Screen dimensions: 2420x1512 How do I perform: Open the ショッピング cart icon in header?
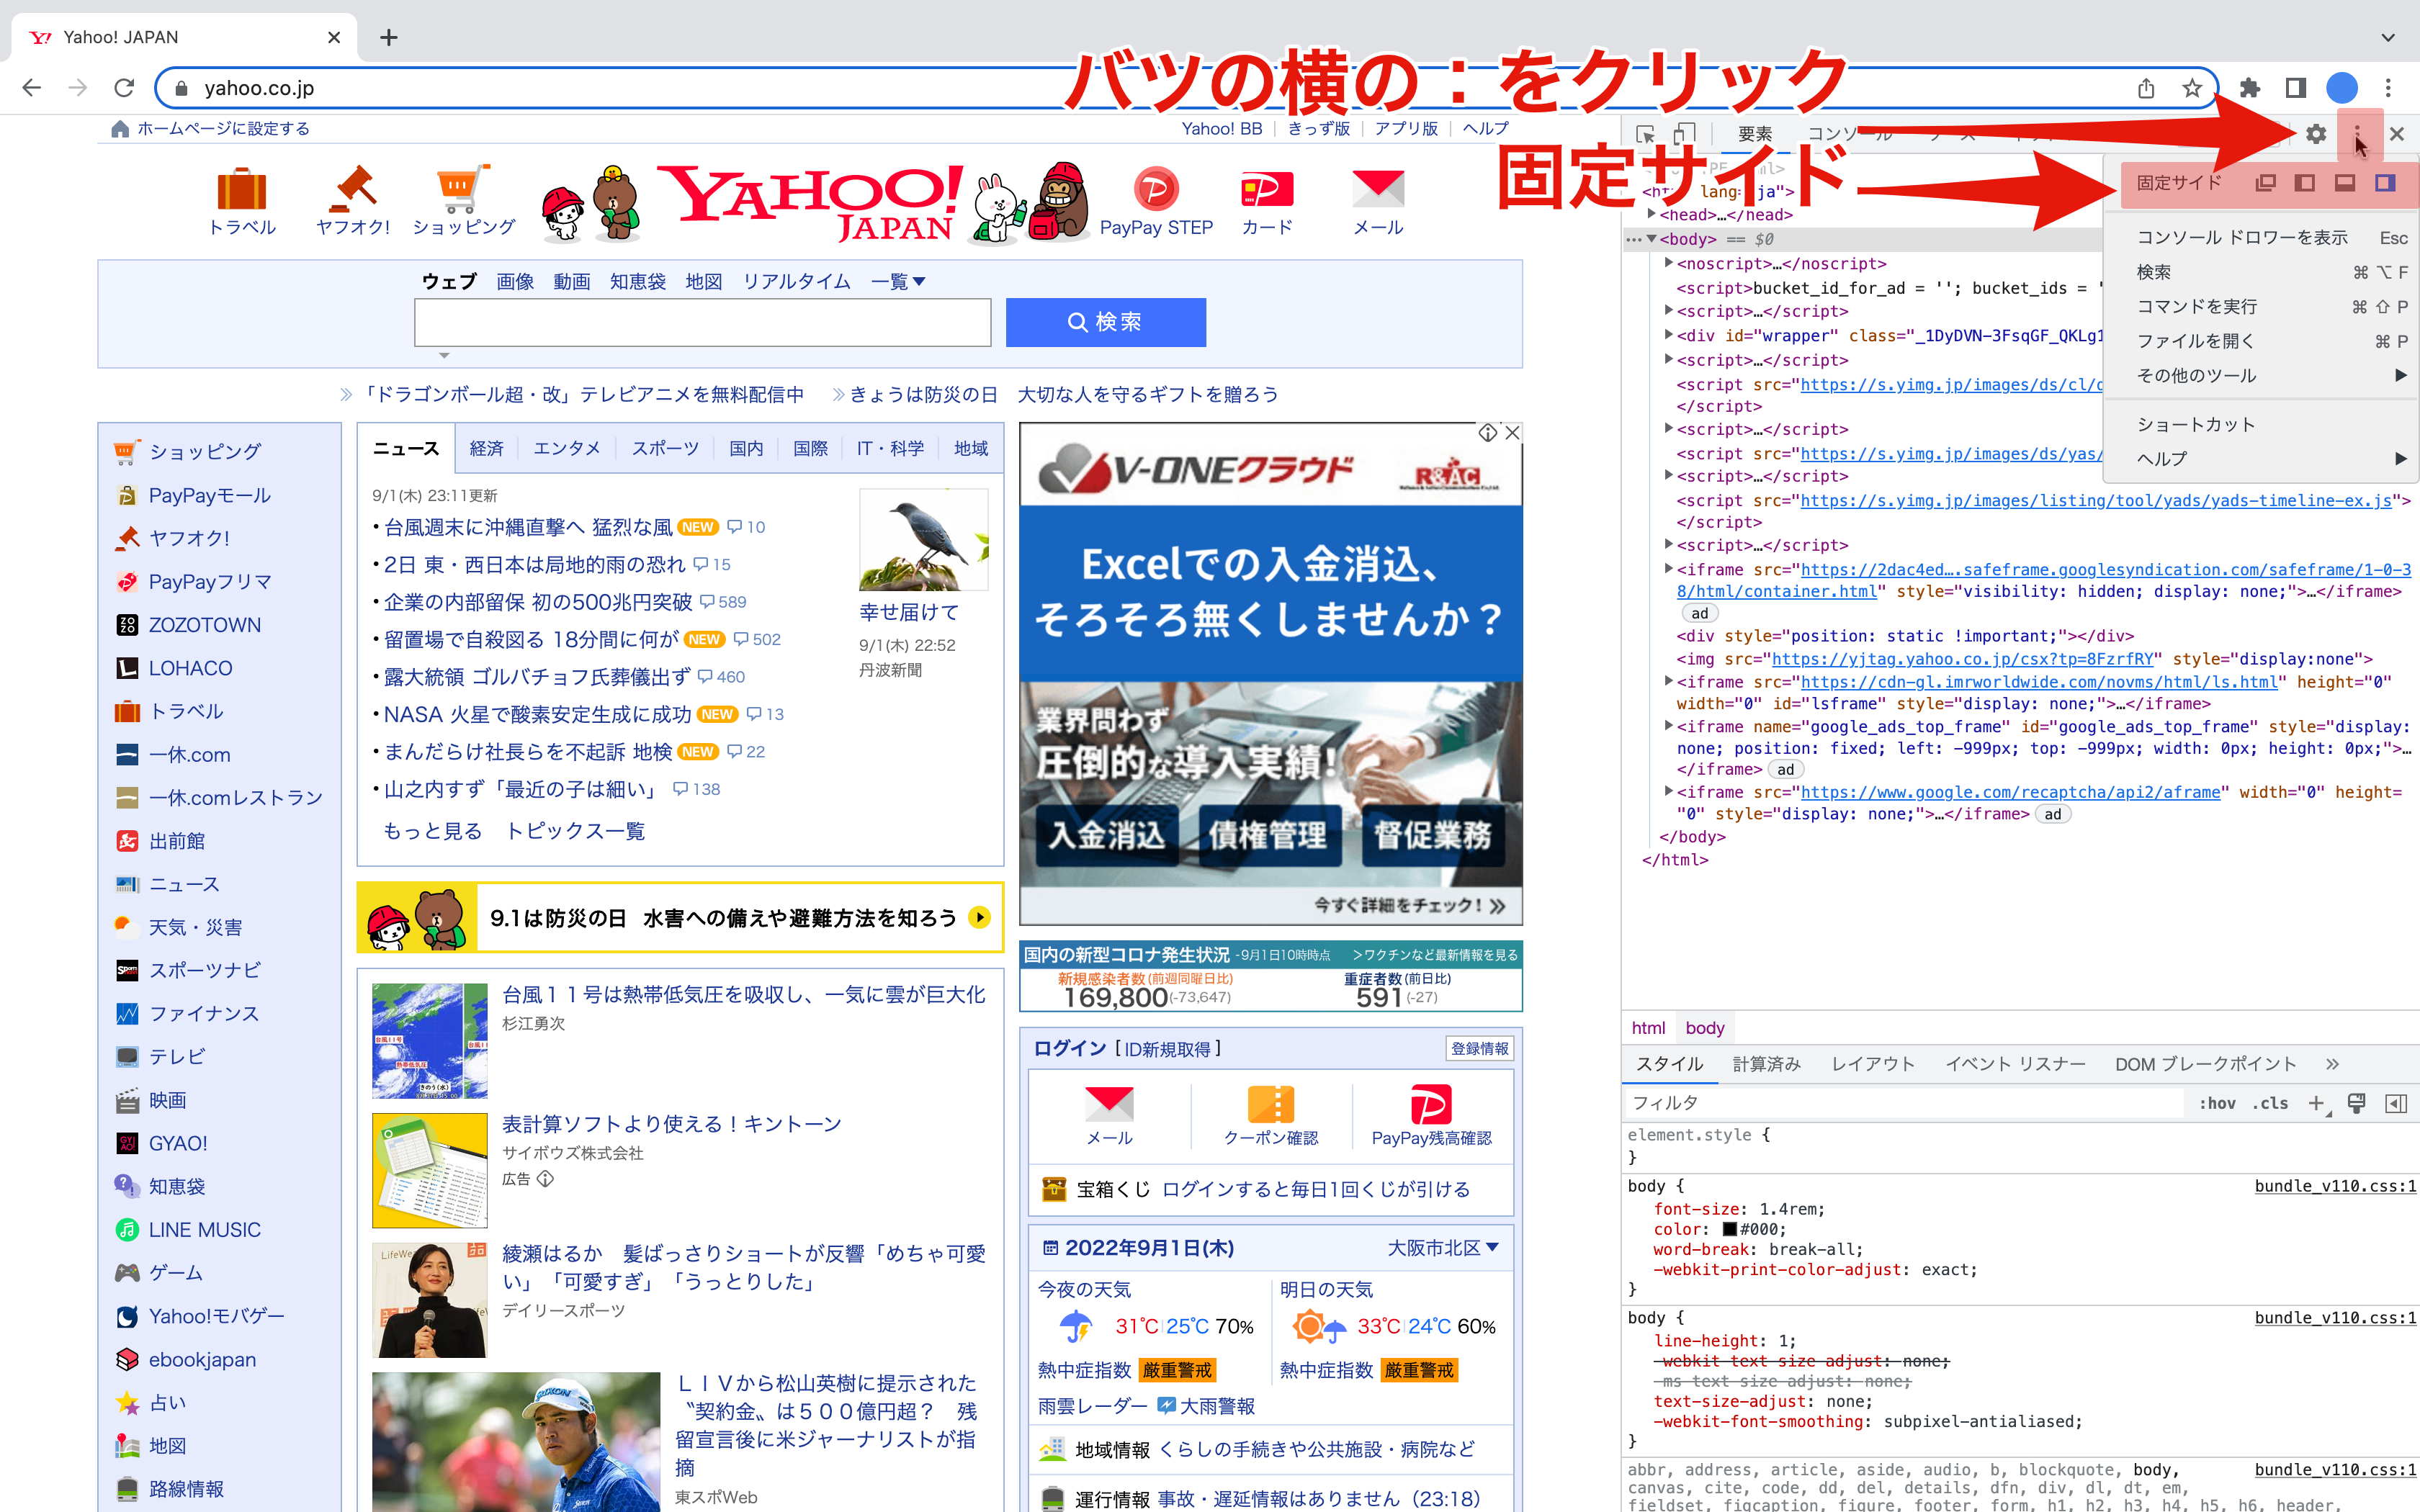coord(462,189)
